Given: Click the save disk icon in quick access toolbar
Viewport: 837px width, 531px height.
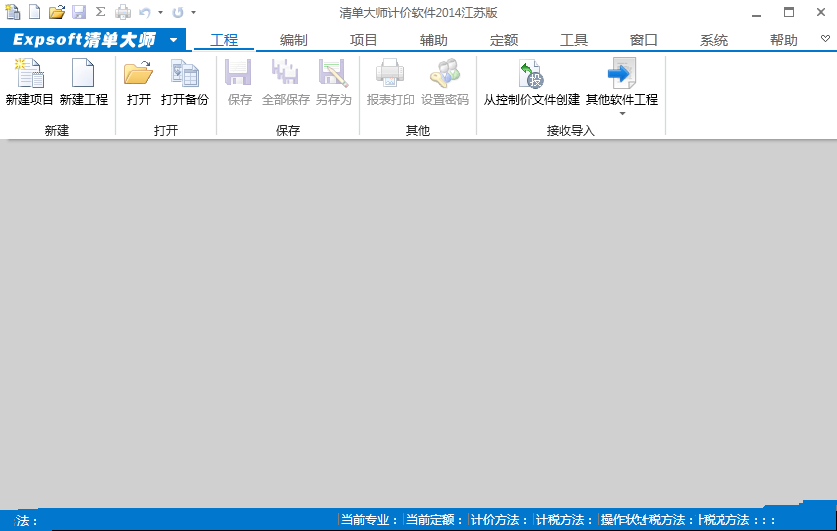Looking at the screenshot, I should (79, 12).
